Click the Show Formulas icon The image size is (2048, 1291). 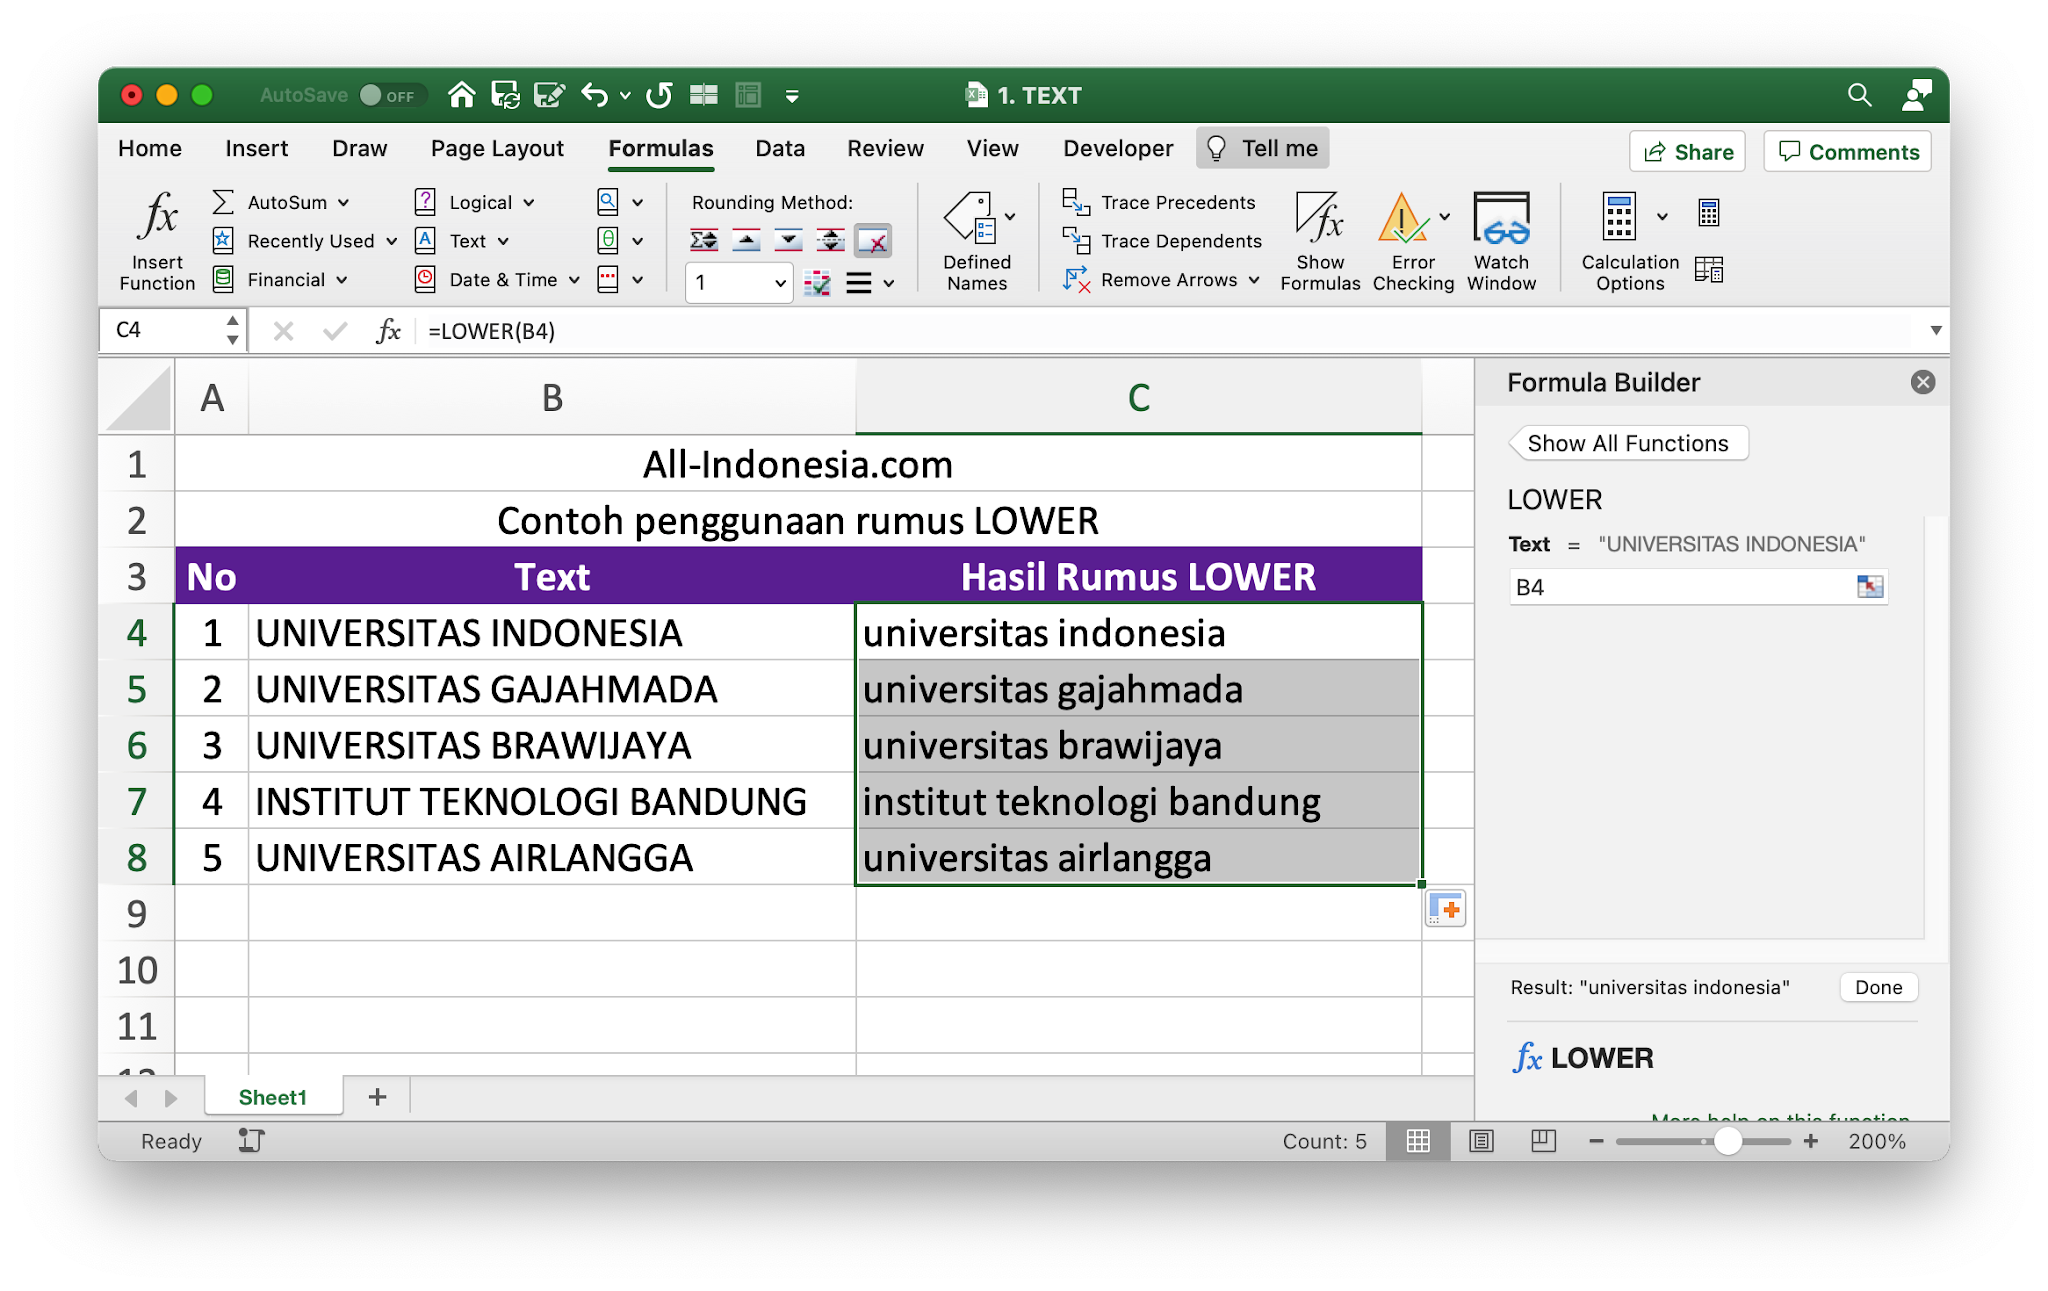tap(1319, 217)
